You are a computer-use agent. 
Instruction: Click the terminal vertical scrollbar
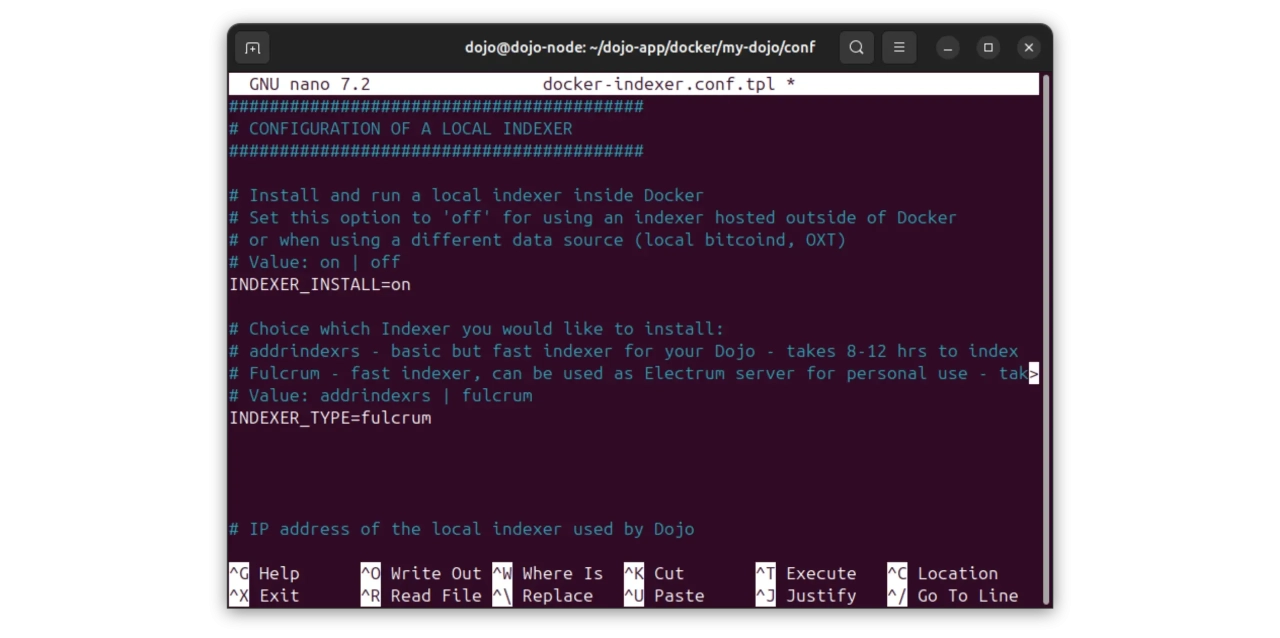[x=1044, y=340]
